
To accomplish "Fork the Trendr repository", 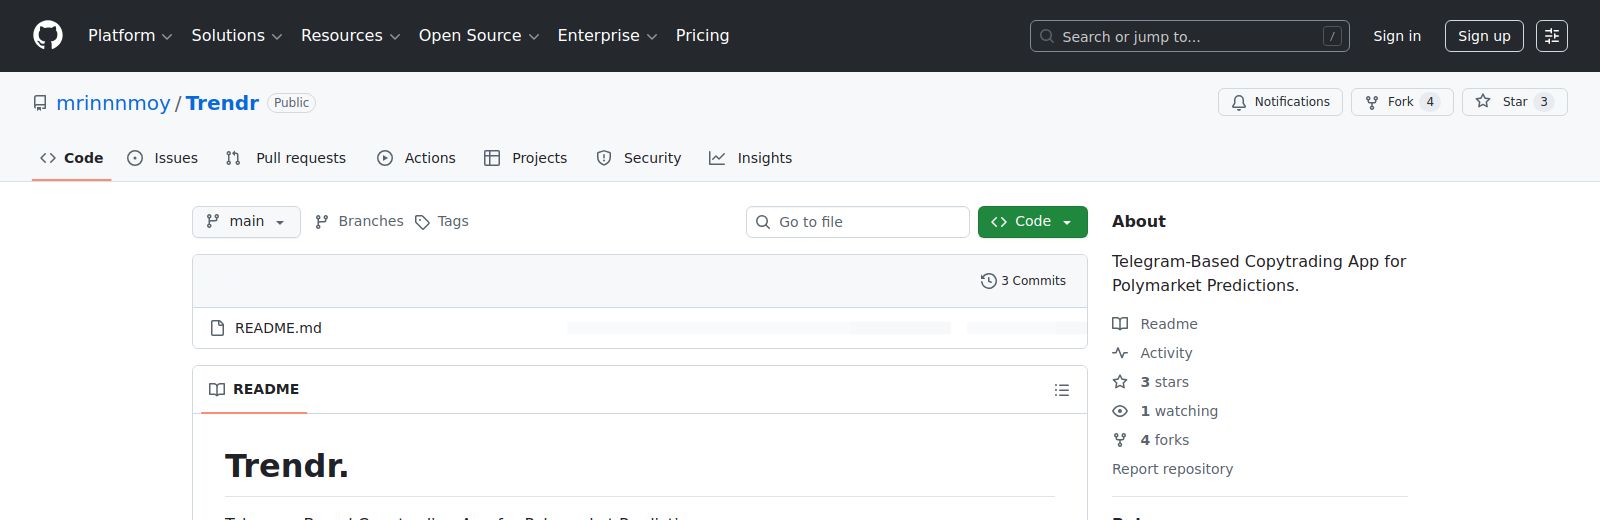I will (x=1401, y=102).
